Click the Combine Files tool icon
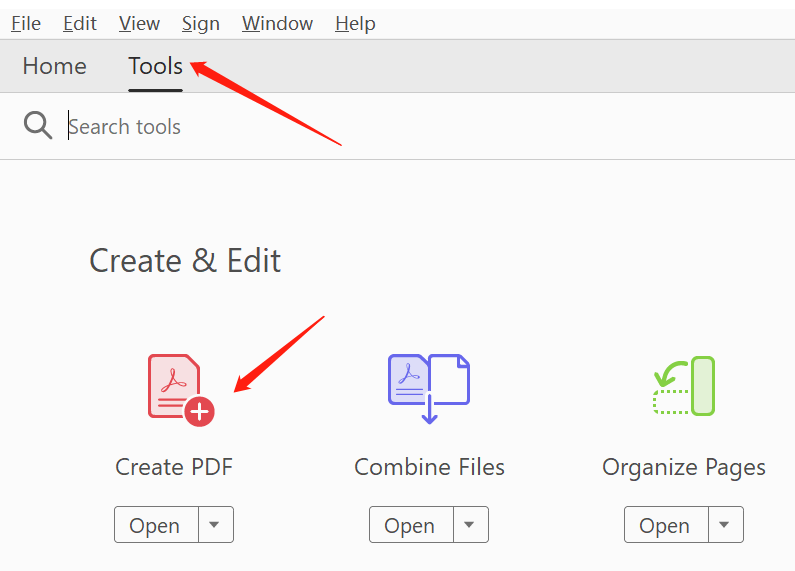This screenshot has height=571, width=795. (x=429, y=389)
